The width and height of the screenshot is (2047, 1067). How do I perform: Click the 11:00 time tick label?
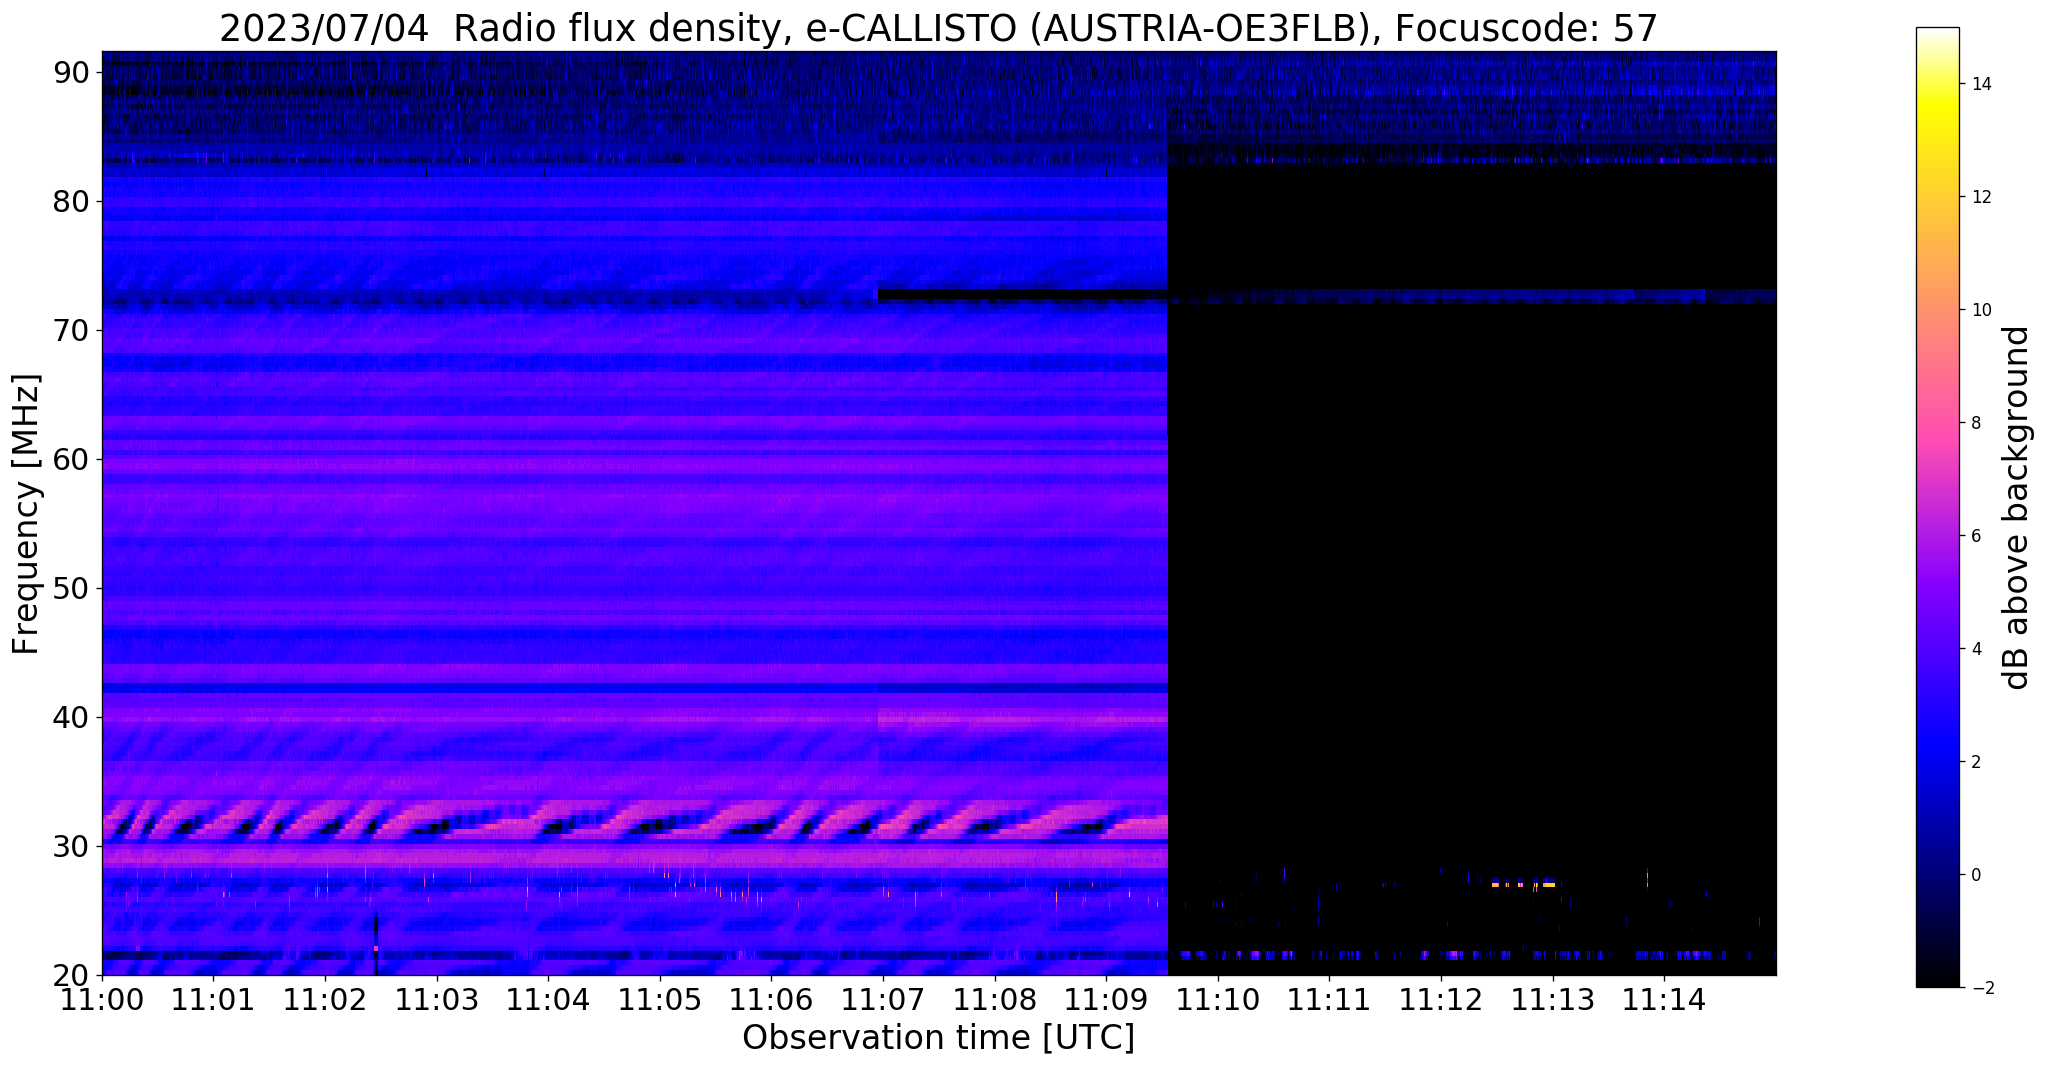(x=102, y=999)
